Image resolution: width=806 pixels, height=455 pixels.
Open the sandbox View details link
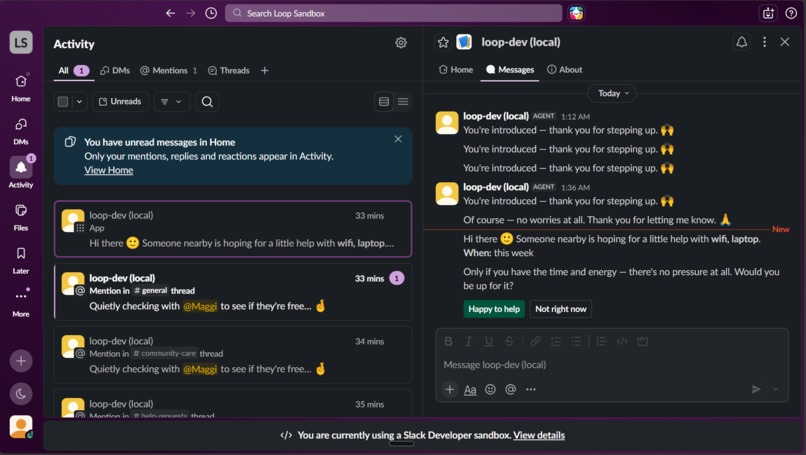[539, 435]
